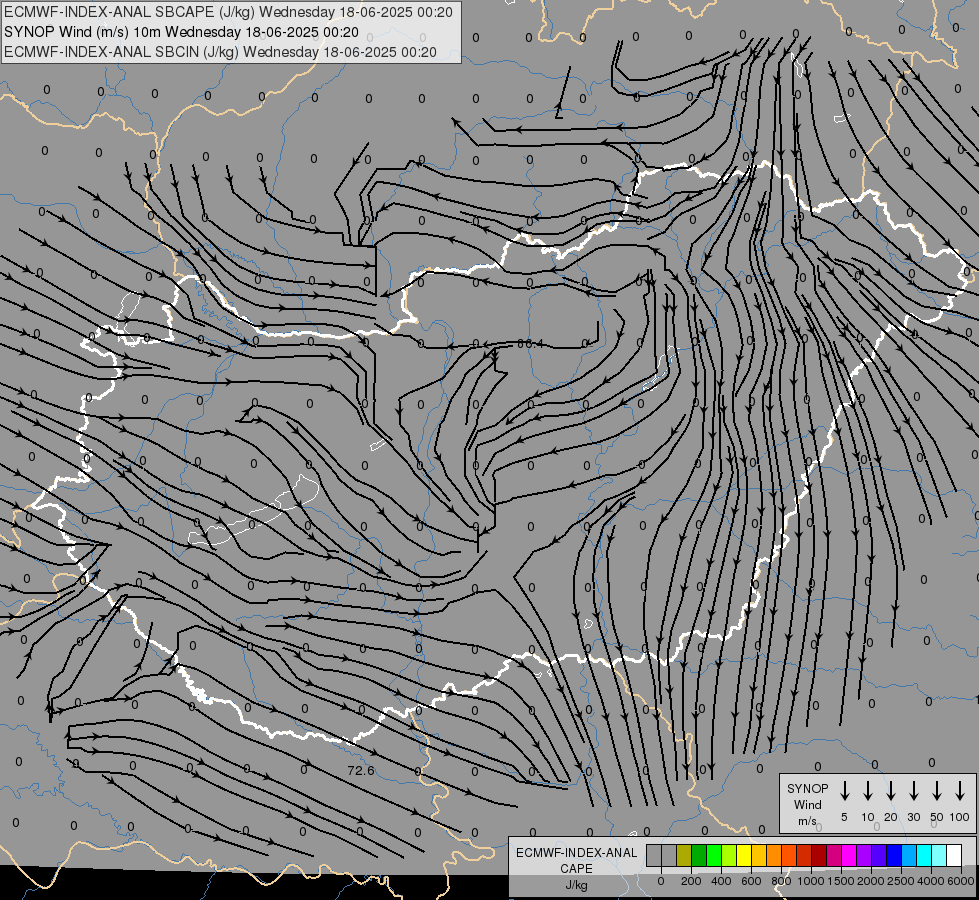The width and height of the screenshot is (979, 900).
Task: Click the 66.4 value on the map
Action: (x=531, y=344)
